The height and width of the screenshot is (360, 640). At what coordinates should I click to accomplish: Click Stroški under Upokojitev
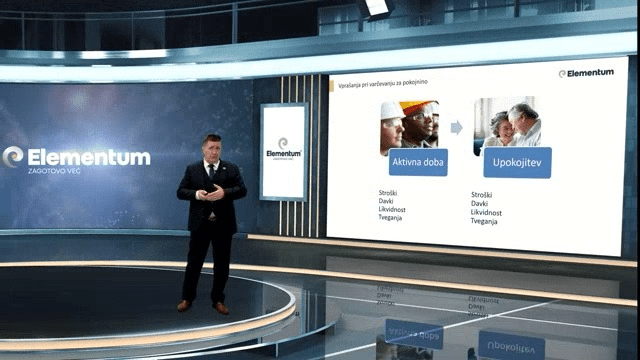click(481, 195)
